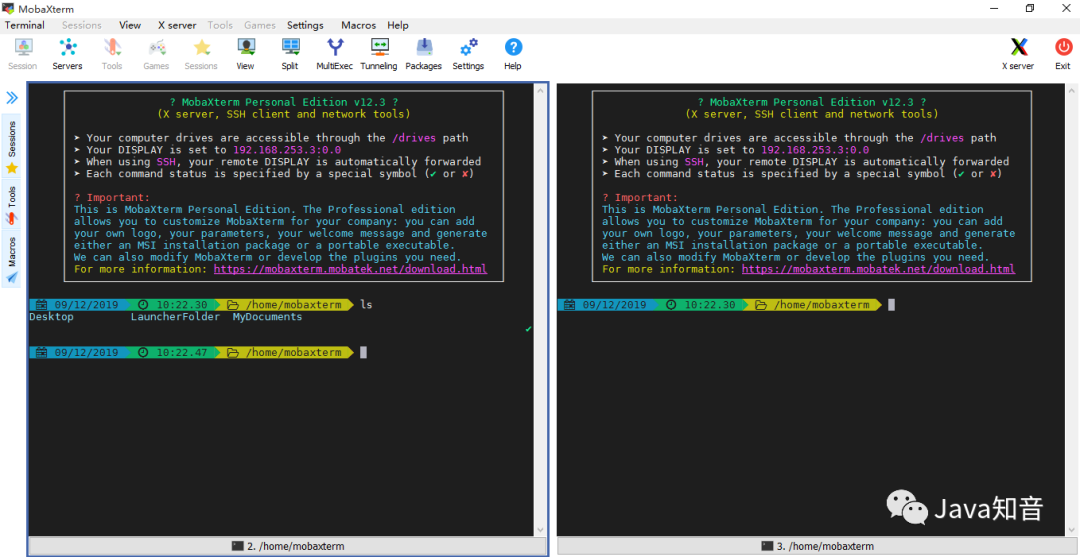Follow download link in left terminal
The width and height of the screenshot is (1080, 557).
[x=351, y=269]
